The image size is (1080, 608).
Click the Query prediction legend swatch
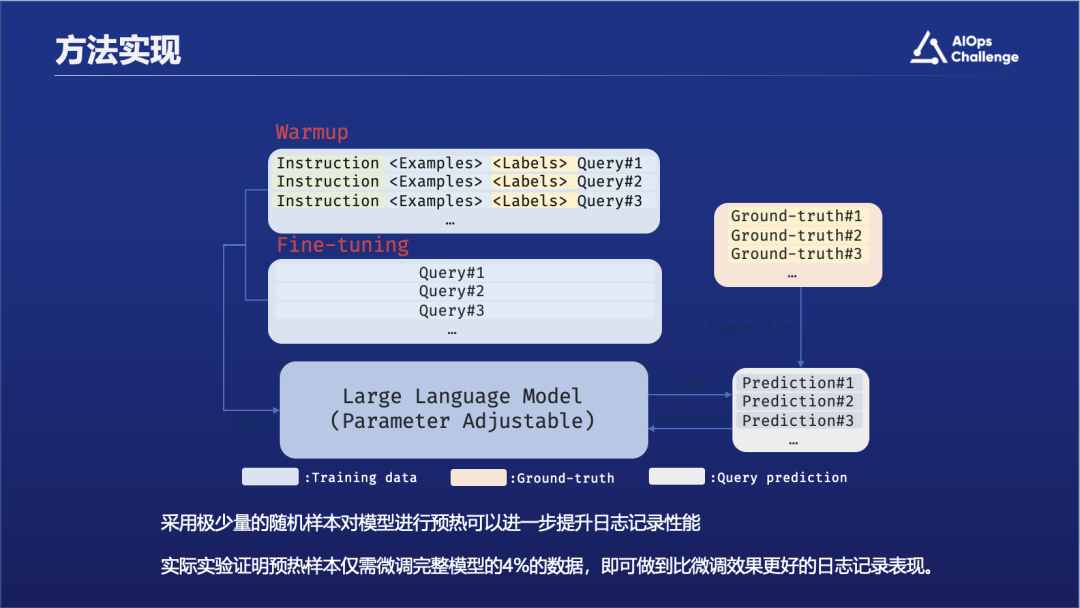click(676, 477)
